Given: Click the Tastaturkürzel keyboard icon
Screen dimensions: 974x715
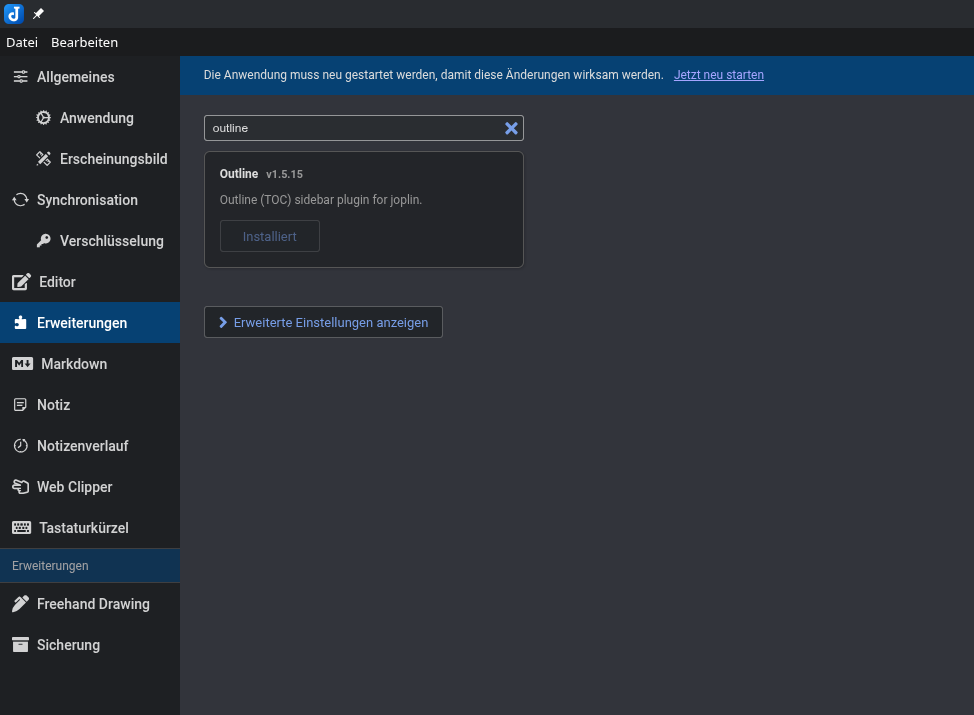Looking at the screenshot, I should 21,527.
